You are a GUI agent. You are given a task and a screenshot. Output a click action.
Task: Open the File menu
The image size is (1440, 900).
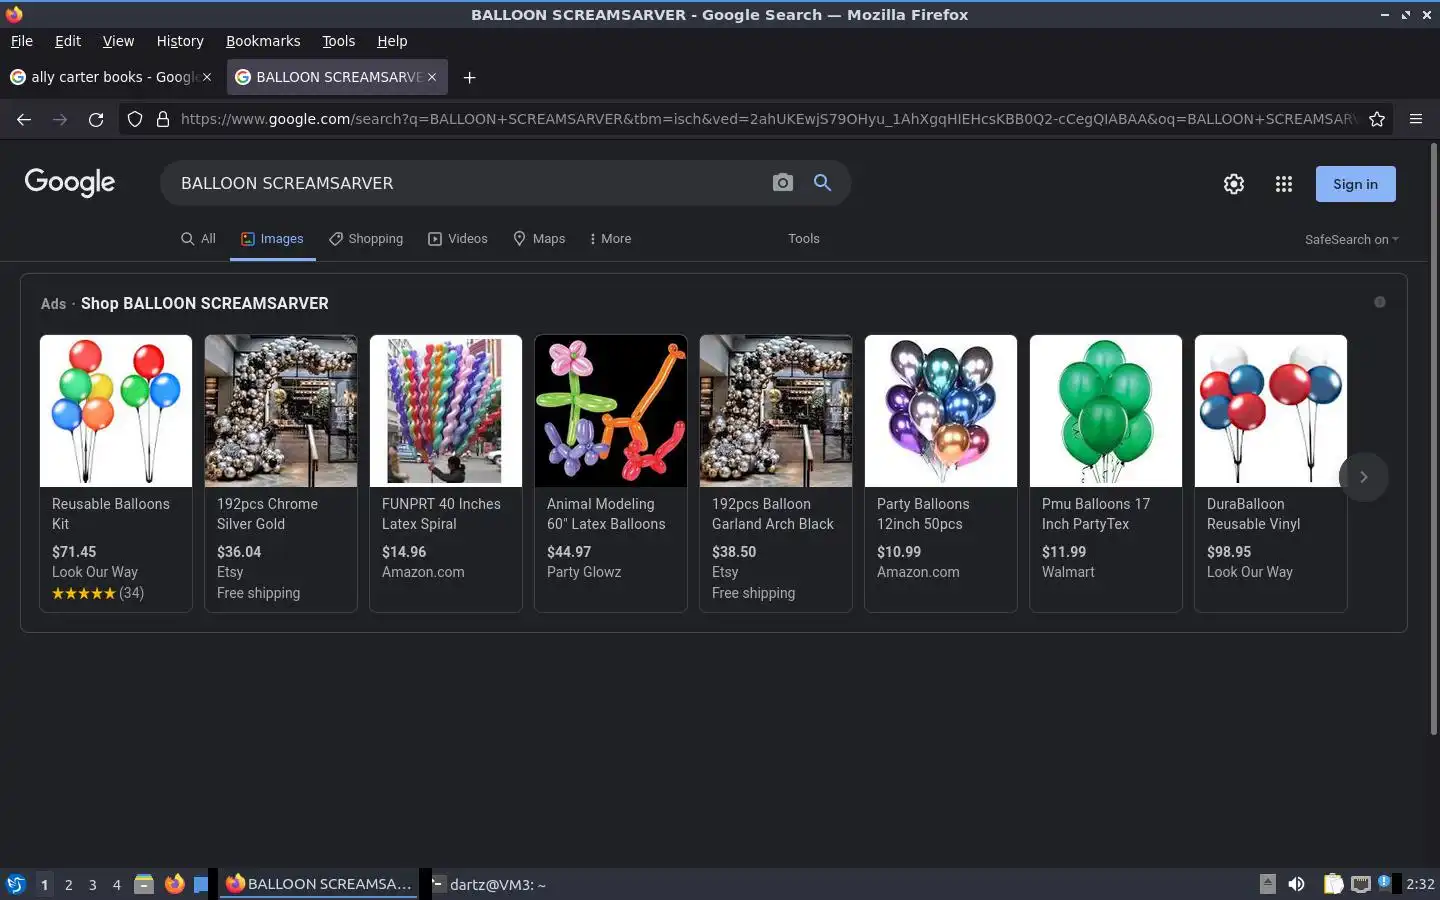pos(21,41)
